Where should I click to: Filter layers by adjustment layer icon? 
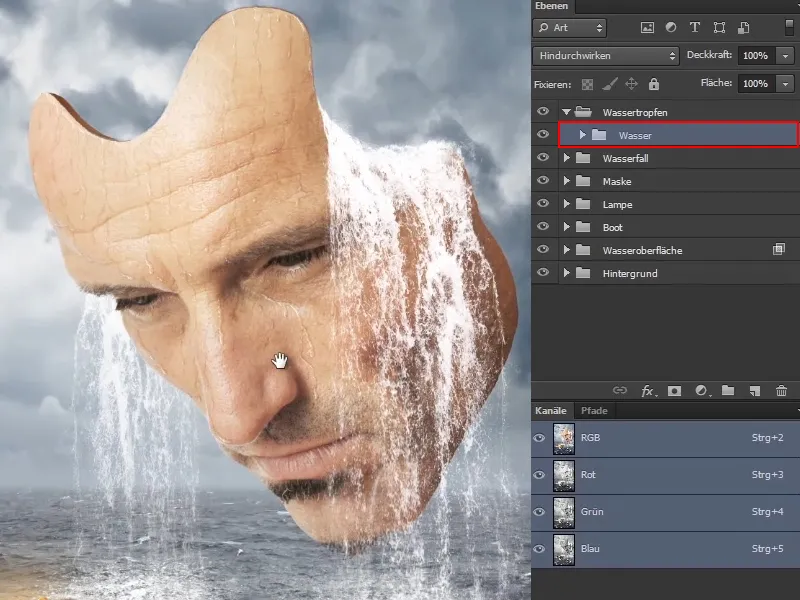tap(671, 28)
